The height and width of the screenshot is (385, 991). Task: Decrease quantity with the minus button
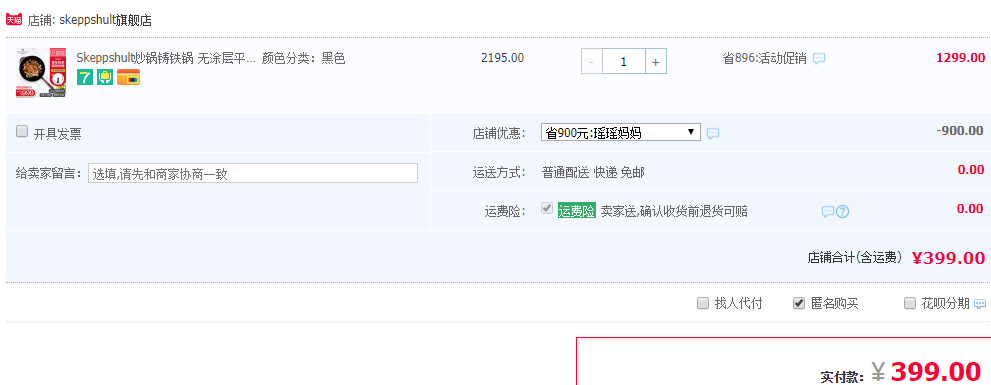point(592,61)
